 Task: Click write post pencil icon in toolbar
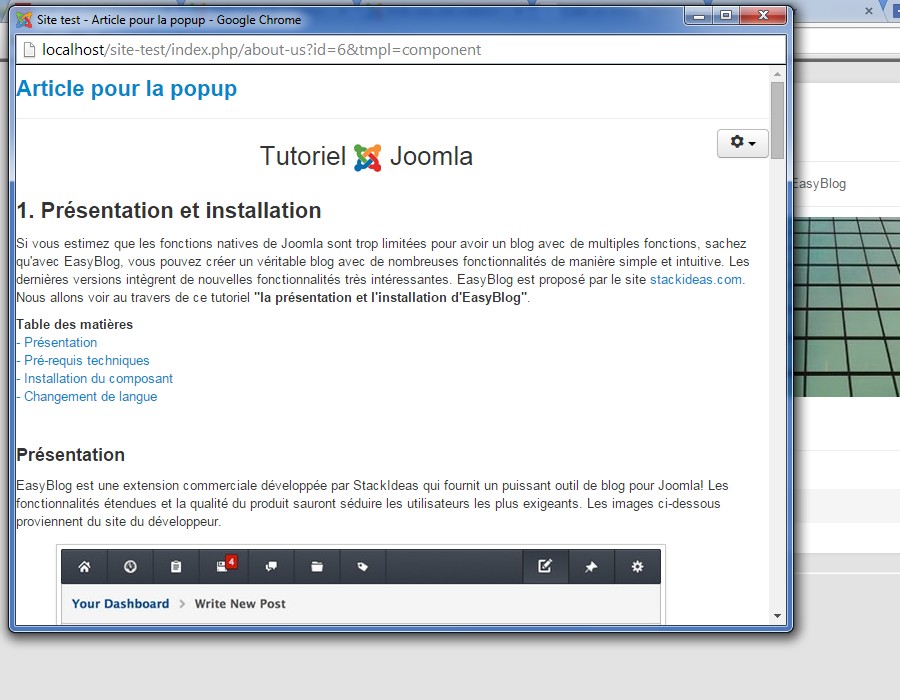(545, 566)
